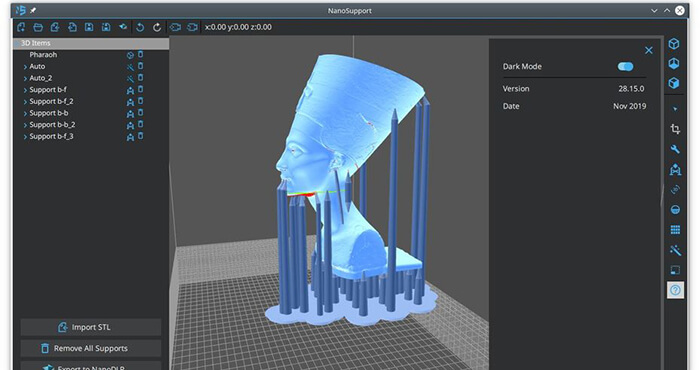
Task: Delete Support b-f using its trash icon
Action: click(140, 89)
